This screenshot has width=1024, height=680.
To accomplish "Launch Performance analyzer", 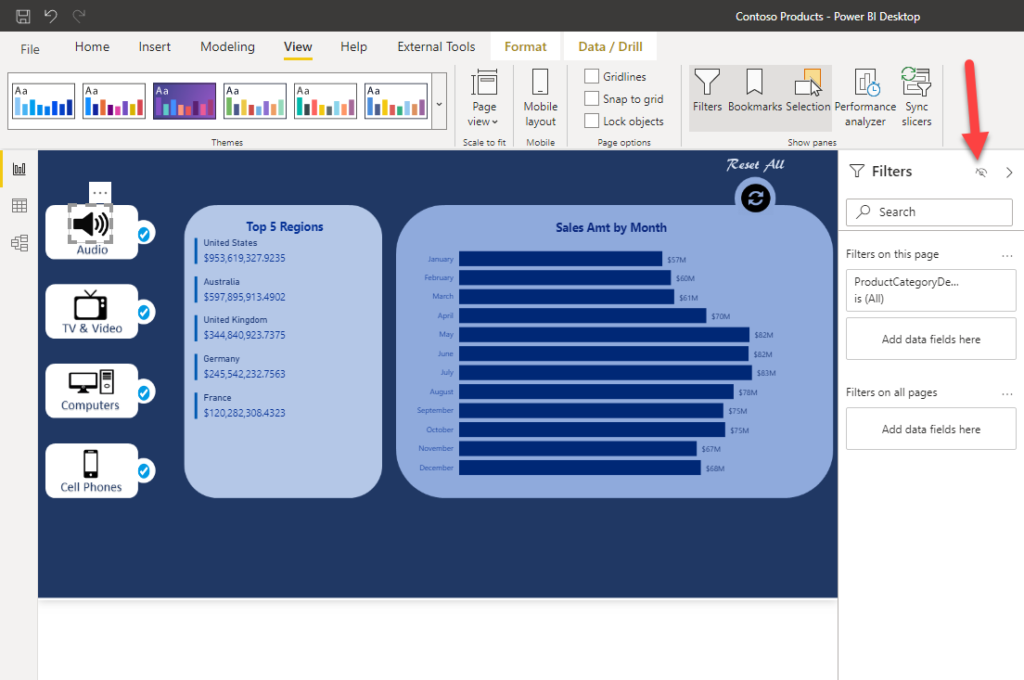I will pos(865,97).
